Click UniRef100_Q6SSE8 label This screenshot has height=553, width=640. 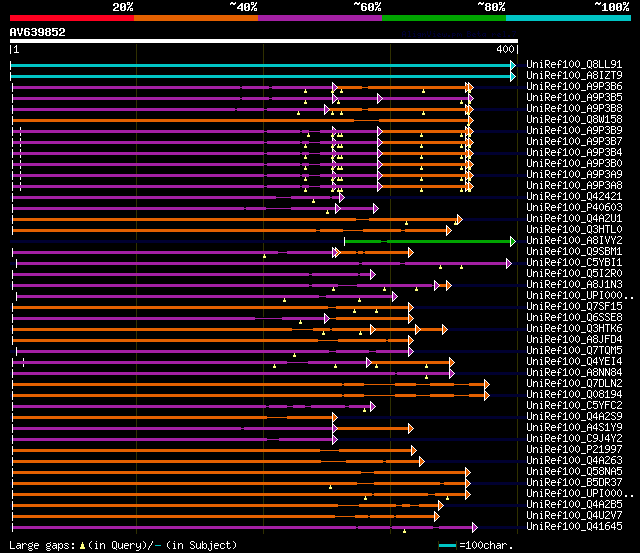pos(574,318)
